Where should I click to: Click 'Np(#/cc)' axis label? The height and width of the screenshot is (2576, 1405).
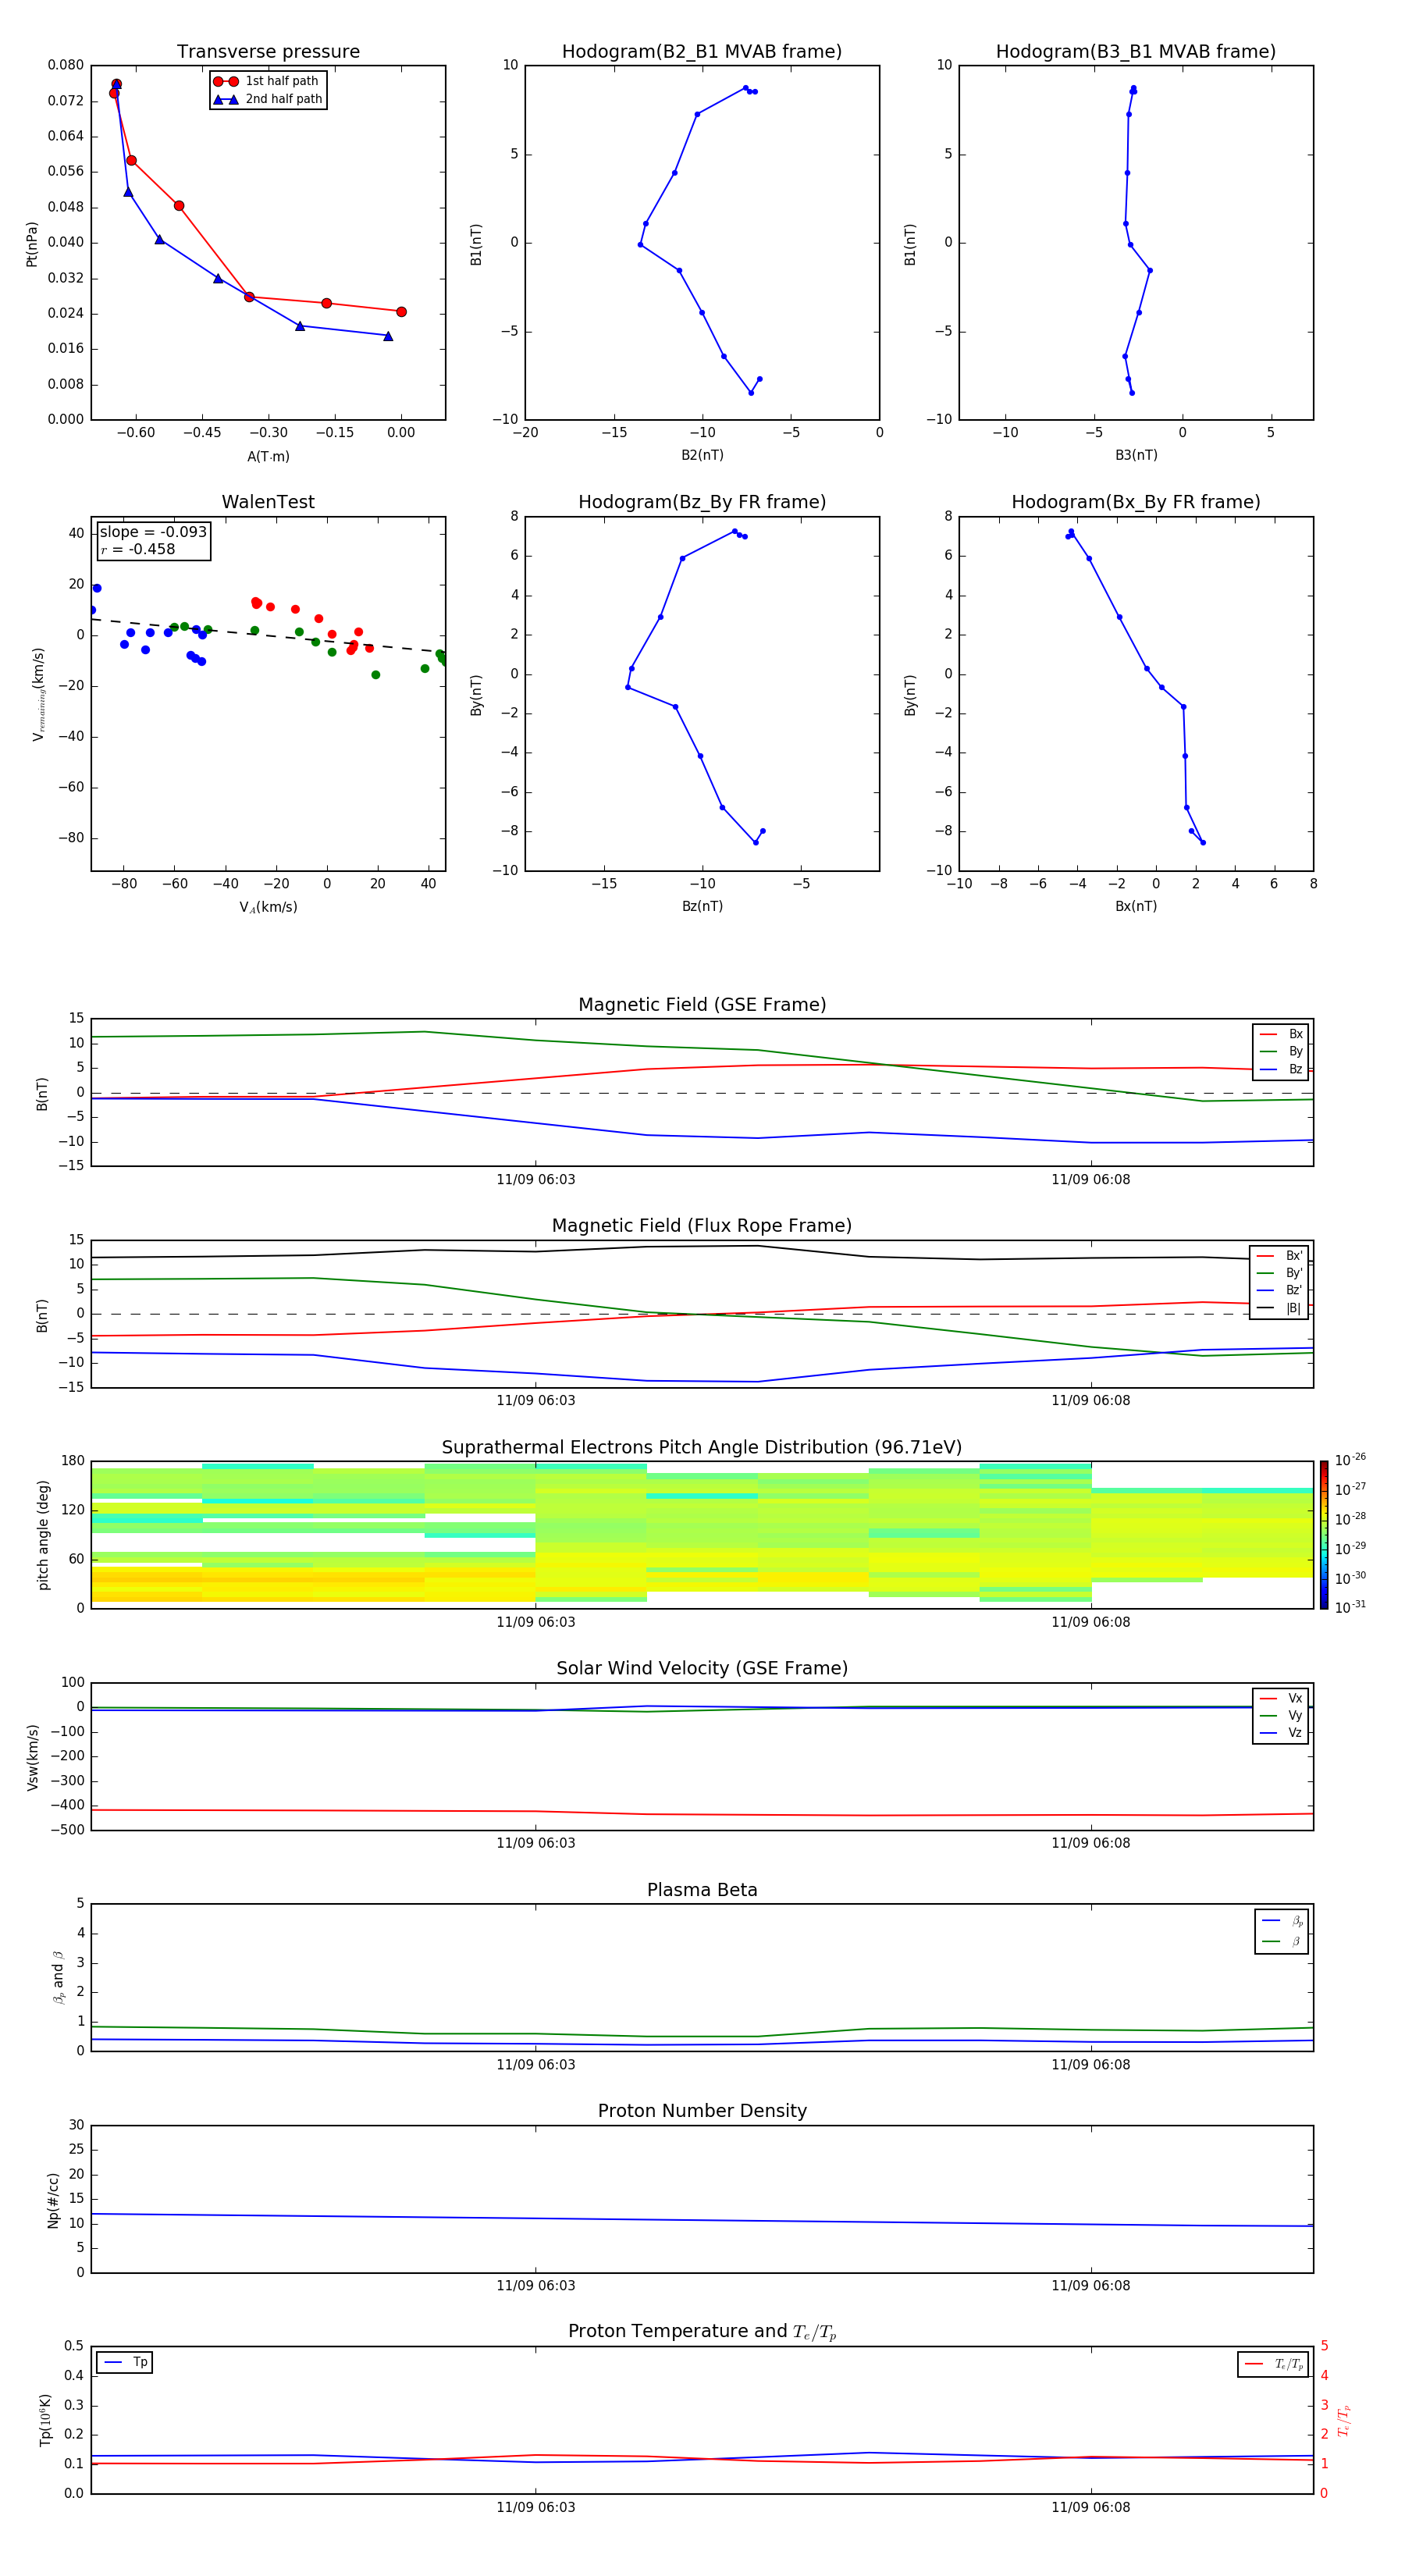(x=53, y=2200)
